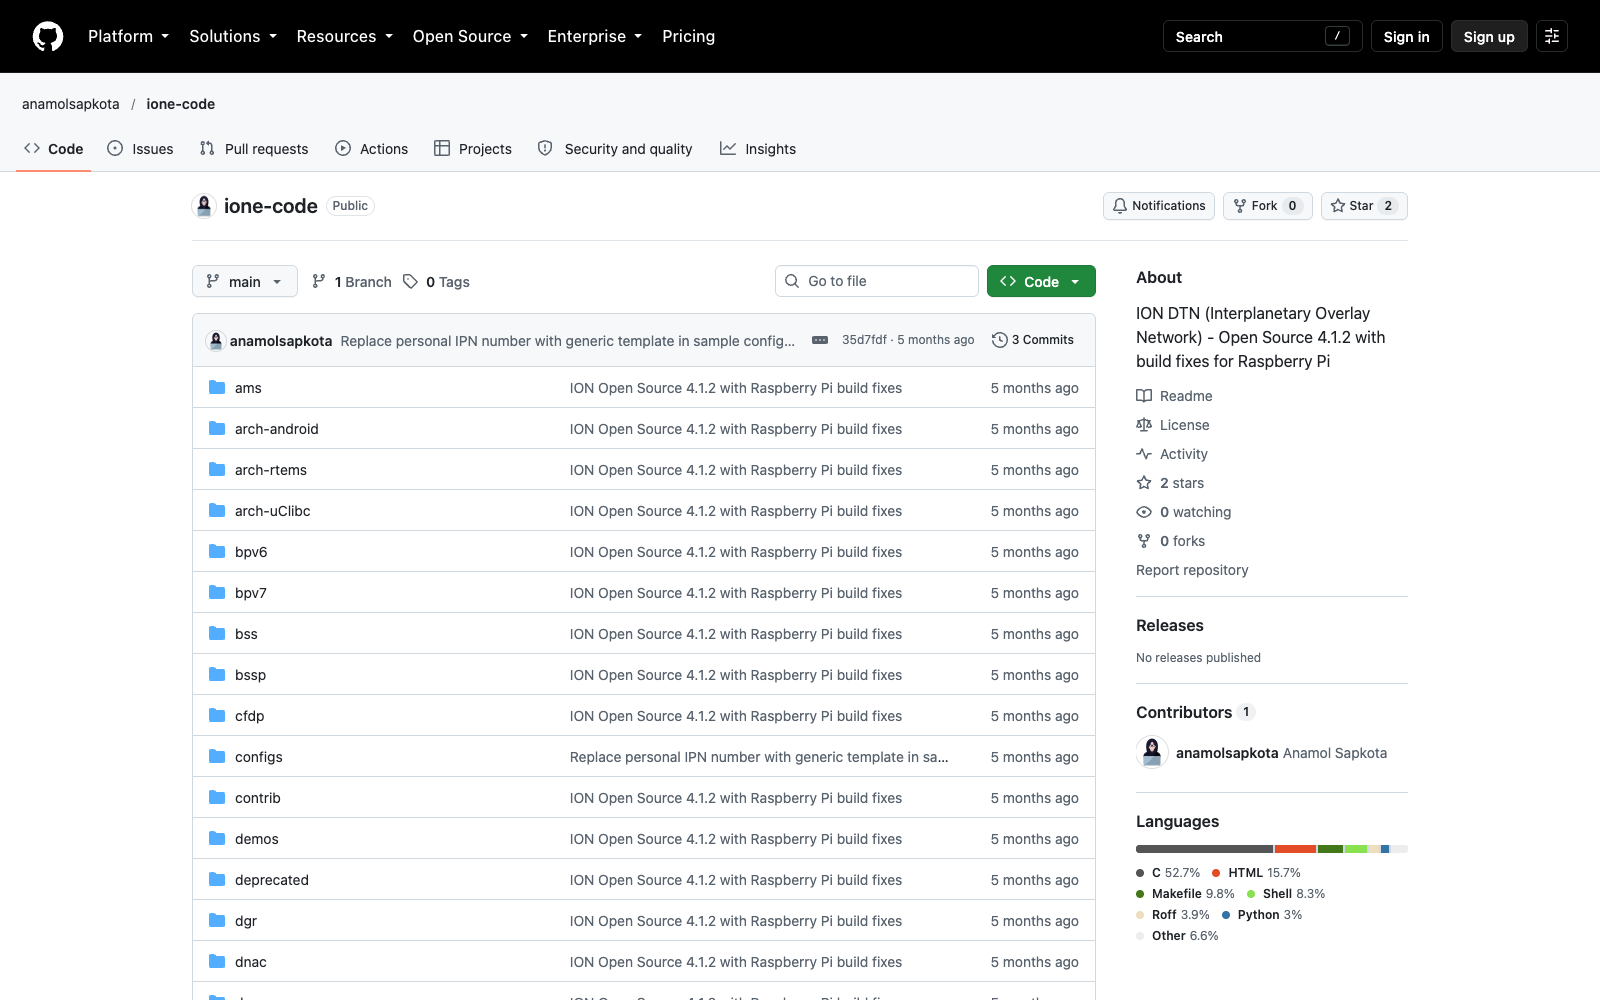The width and height of the screenshot is (1600, 1000).
Task: Click the star icon to star the repo
Action: click(1338, 206)
